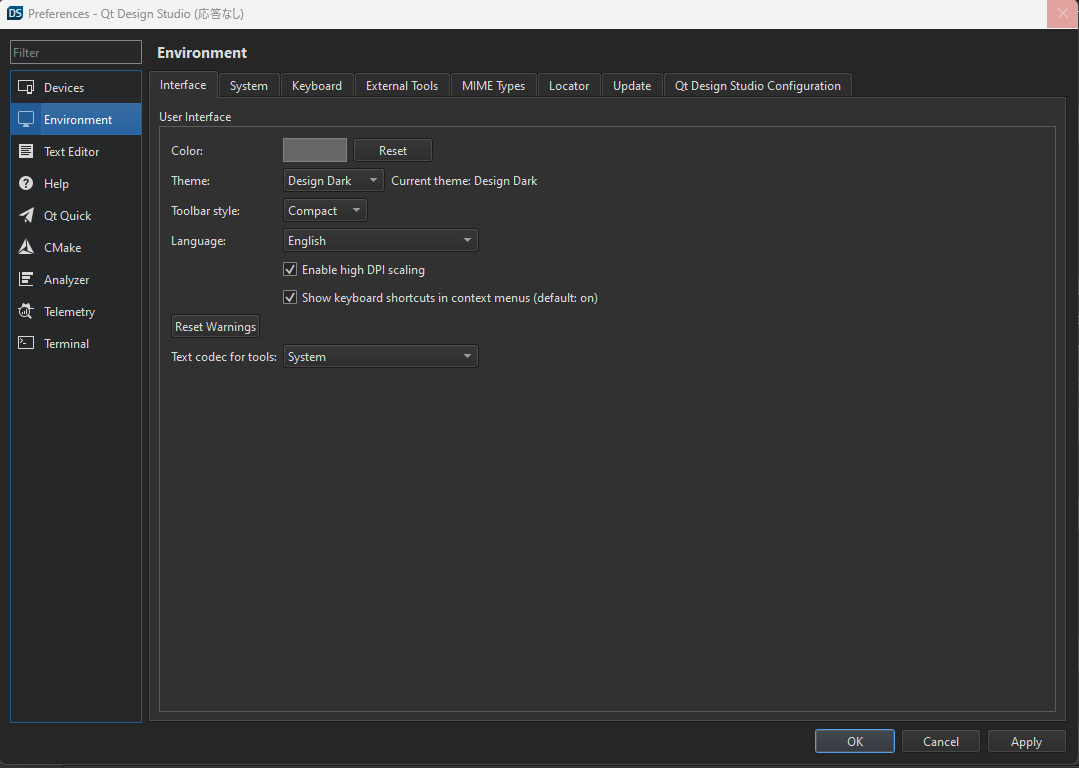The width and height of the screenshot is (1079, 768).
Task: Close the Preferences dialog window
Action: (1062, 14)
